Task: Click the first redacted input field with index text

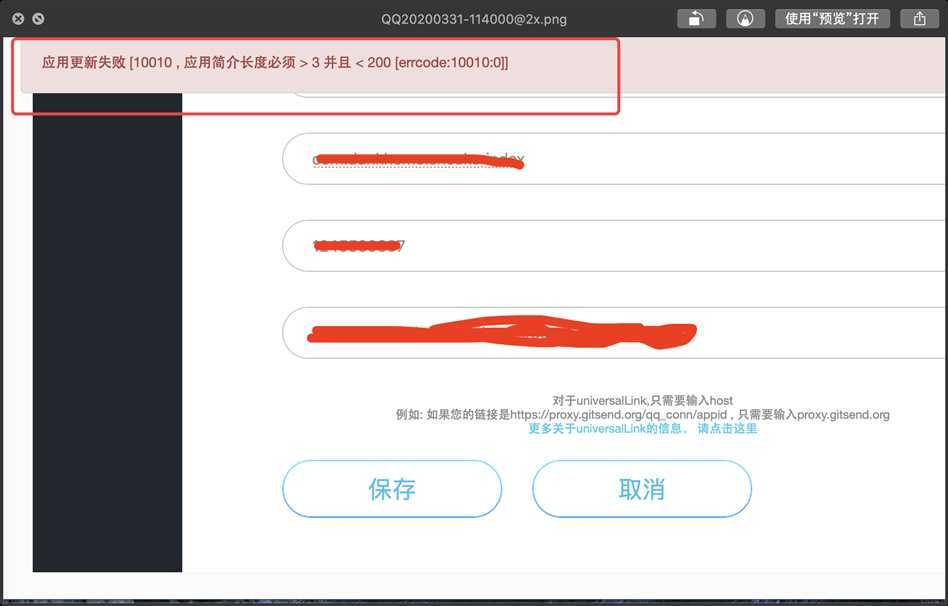Action: 614,158
